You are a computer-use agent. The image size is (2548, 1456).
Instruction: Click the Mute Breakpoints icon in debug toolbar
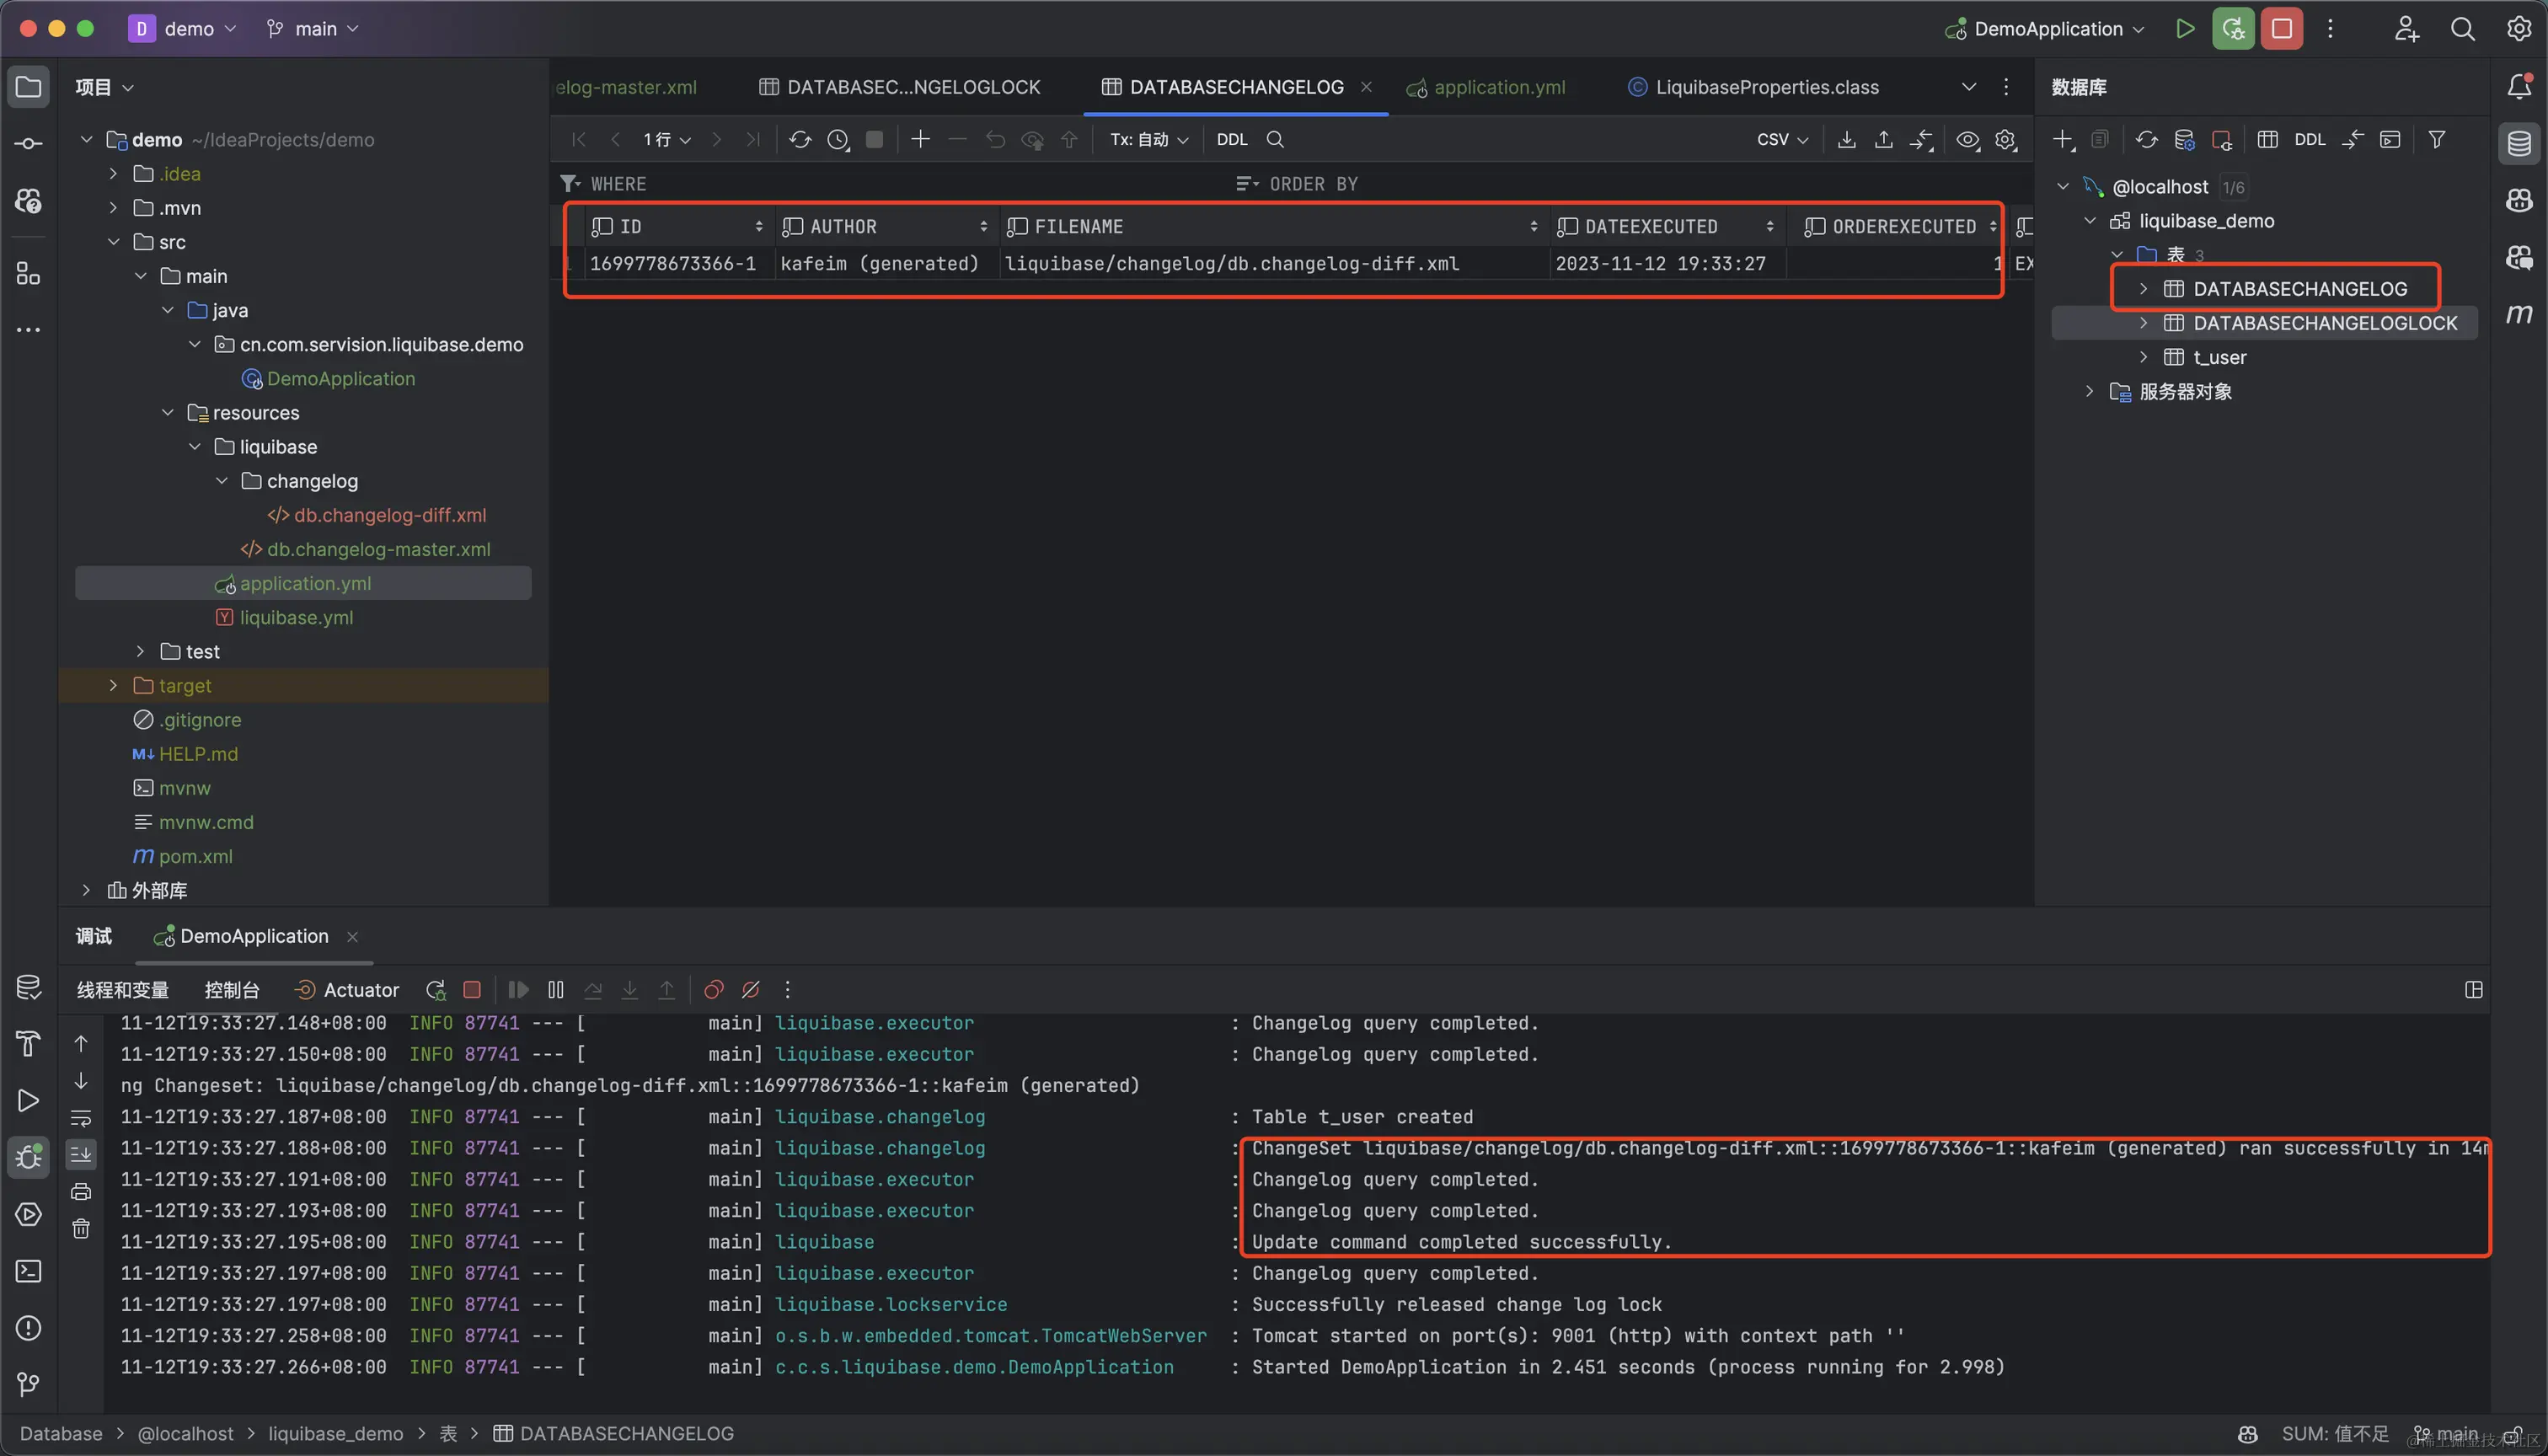(750, 990)
